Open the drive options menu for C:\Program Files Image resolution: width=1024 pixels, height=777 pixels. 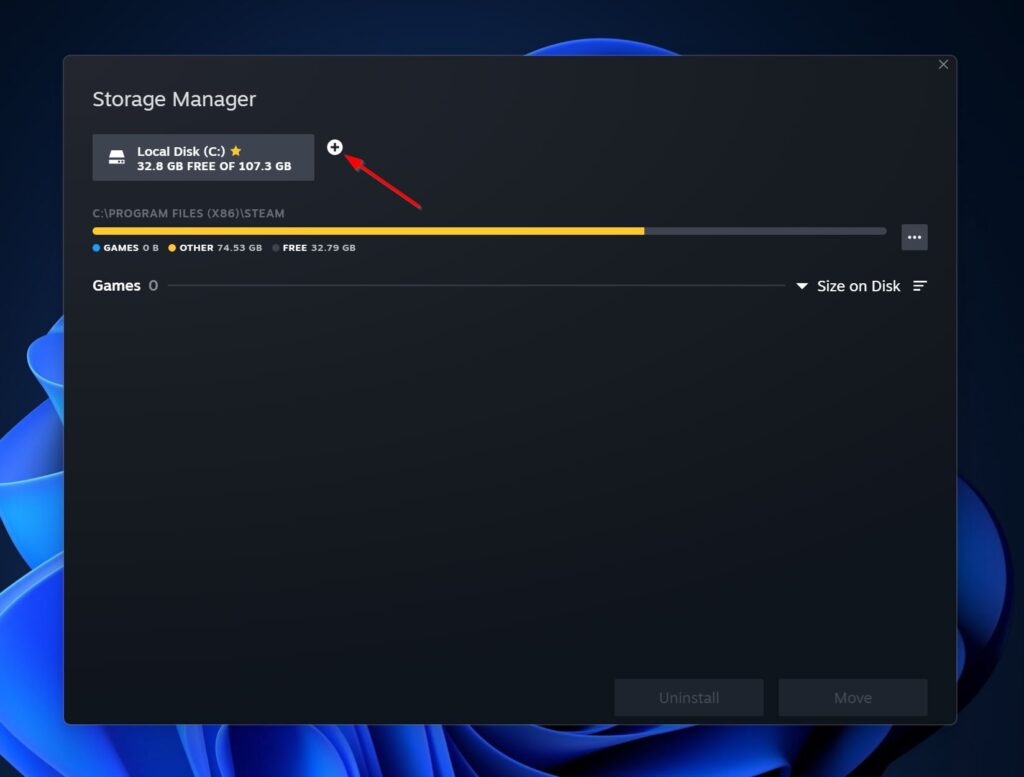[914, 237]
